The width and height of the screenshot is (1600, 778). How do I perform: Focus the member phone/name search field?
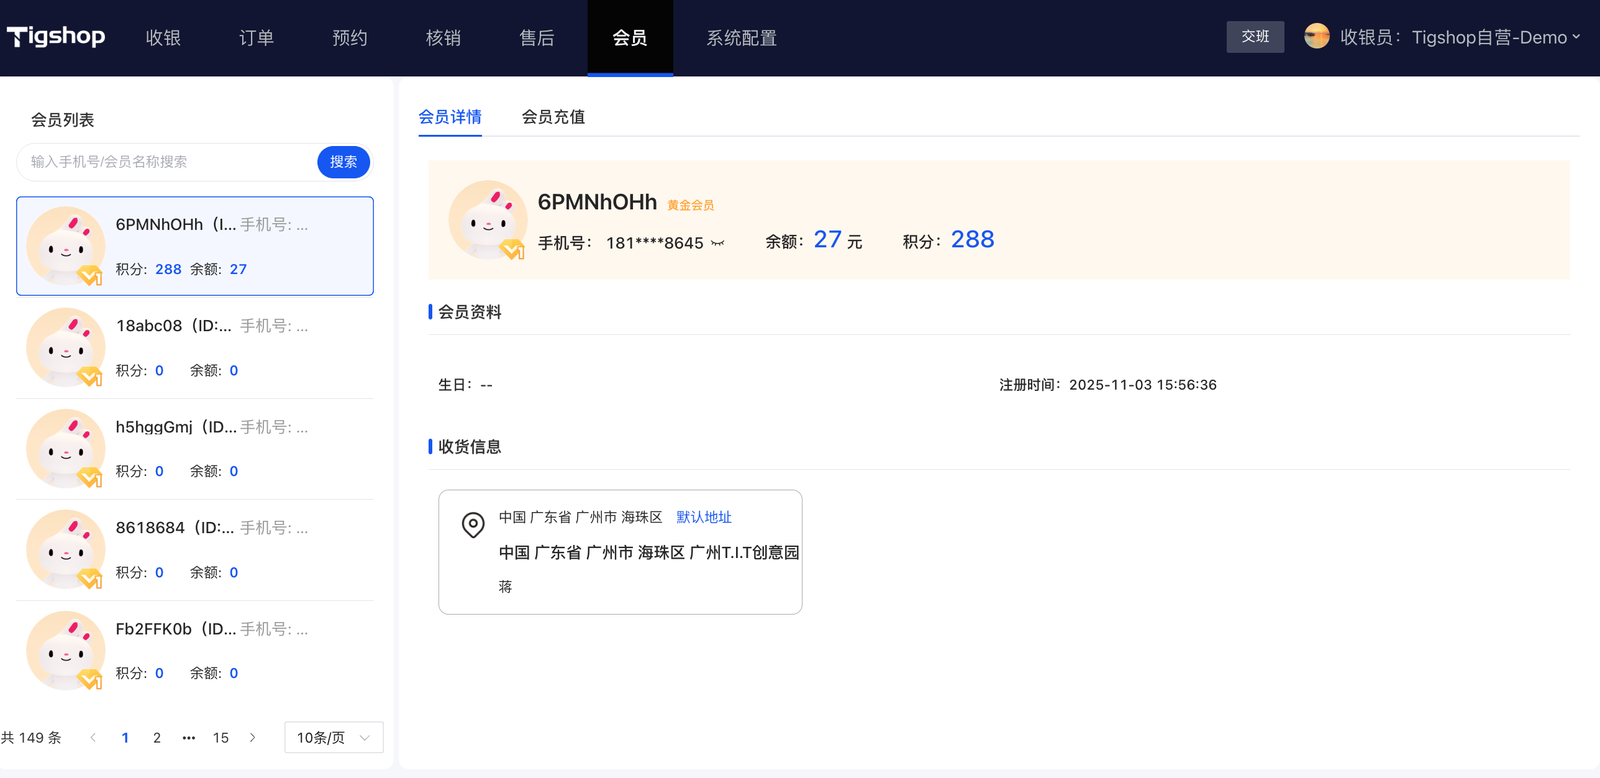(165, 162)
